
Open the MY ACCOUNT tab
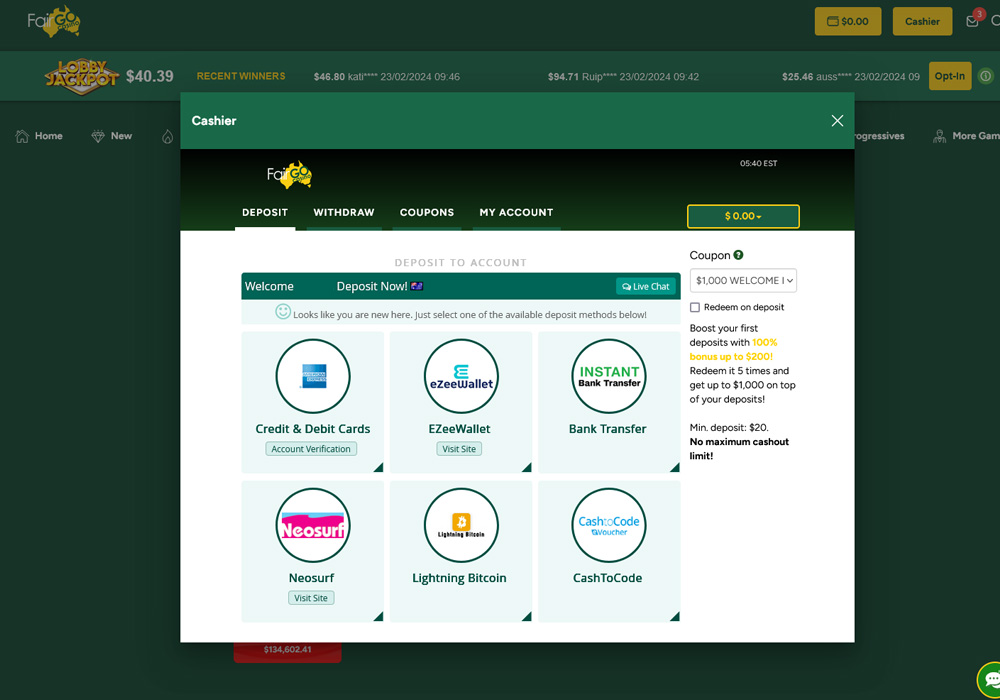[x=517, y=212]
